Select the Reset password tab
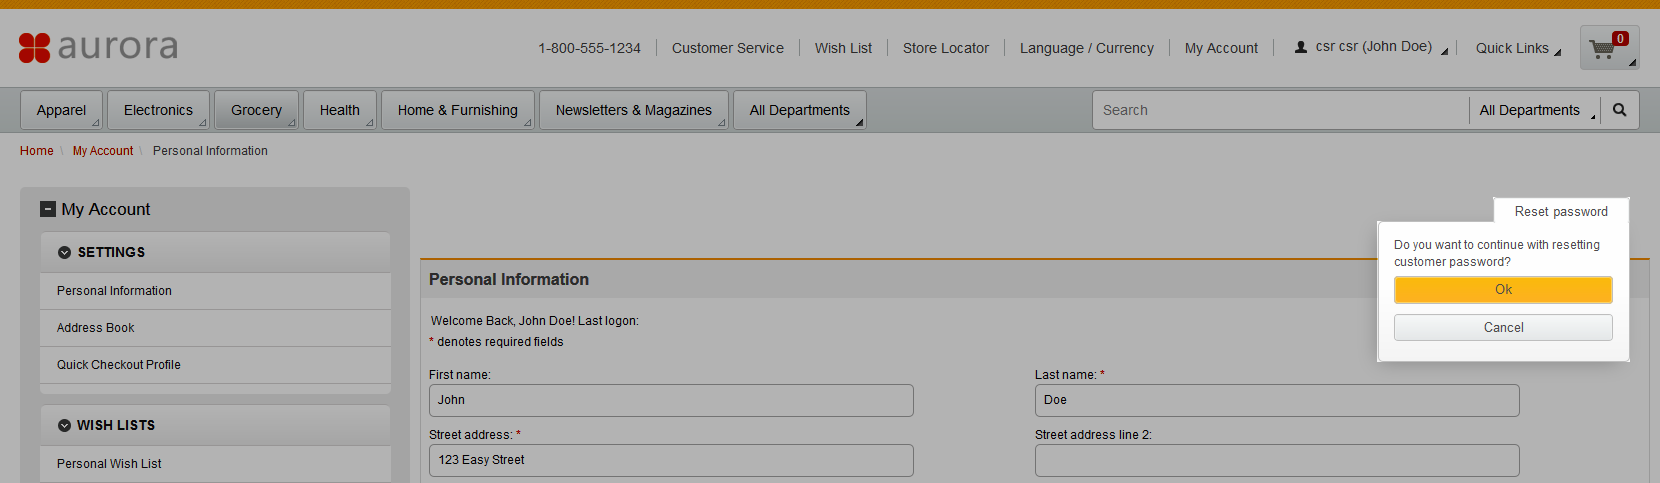 (x=1561, y=212)
